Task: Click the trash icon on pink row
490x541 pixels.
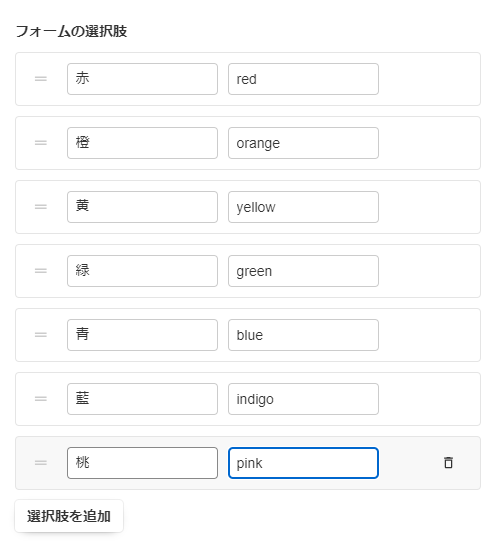Action: pyautogui.click(x=448, y=463)
